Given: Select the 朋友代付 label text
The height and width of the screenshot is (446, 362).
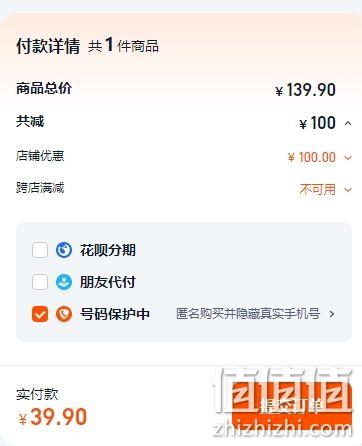Looking at the screenshot, I should point(108,282).
